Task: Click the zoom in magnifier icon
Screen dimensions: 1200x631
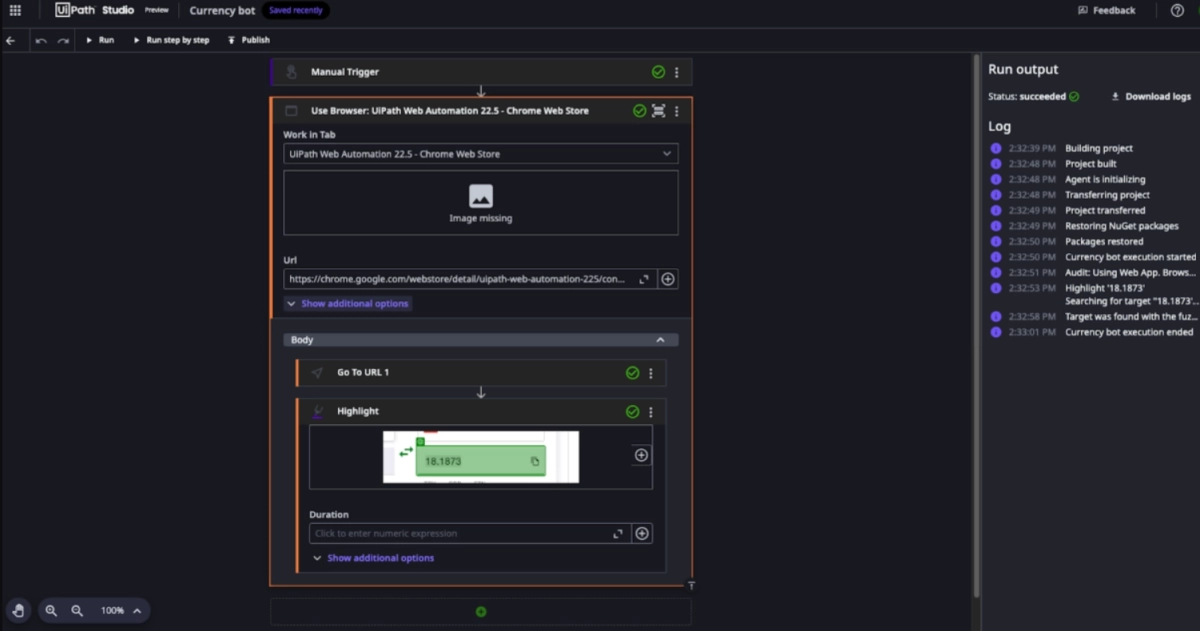Action: (51, 610)
